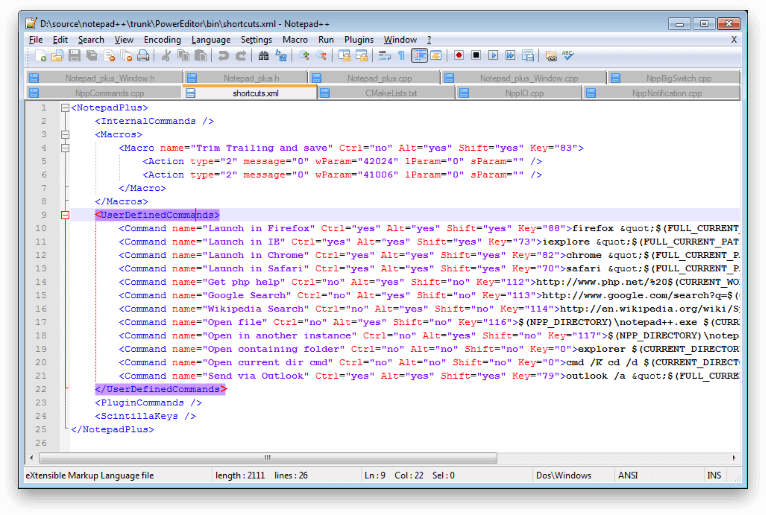This screenshot has width=766, height=515.
Task: Click synchronize vertical scrolling icon
Action: (344, 56)
